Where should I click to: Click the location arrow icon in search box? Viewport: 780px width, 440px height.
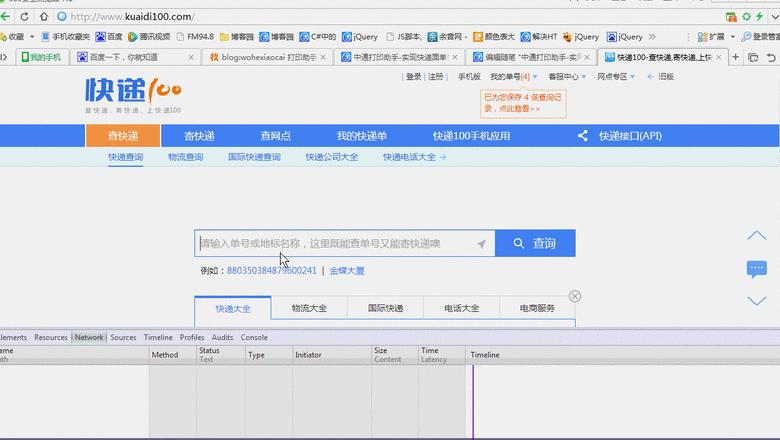pos(481,244)
